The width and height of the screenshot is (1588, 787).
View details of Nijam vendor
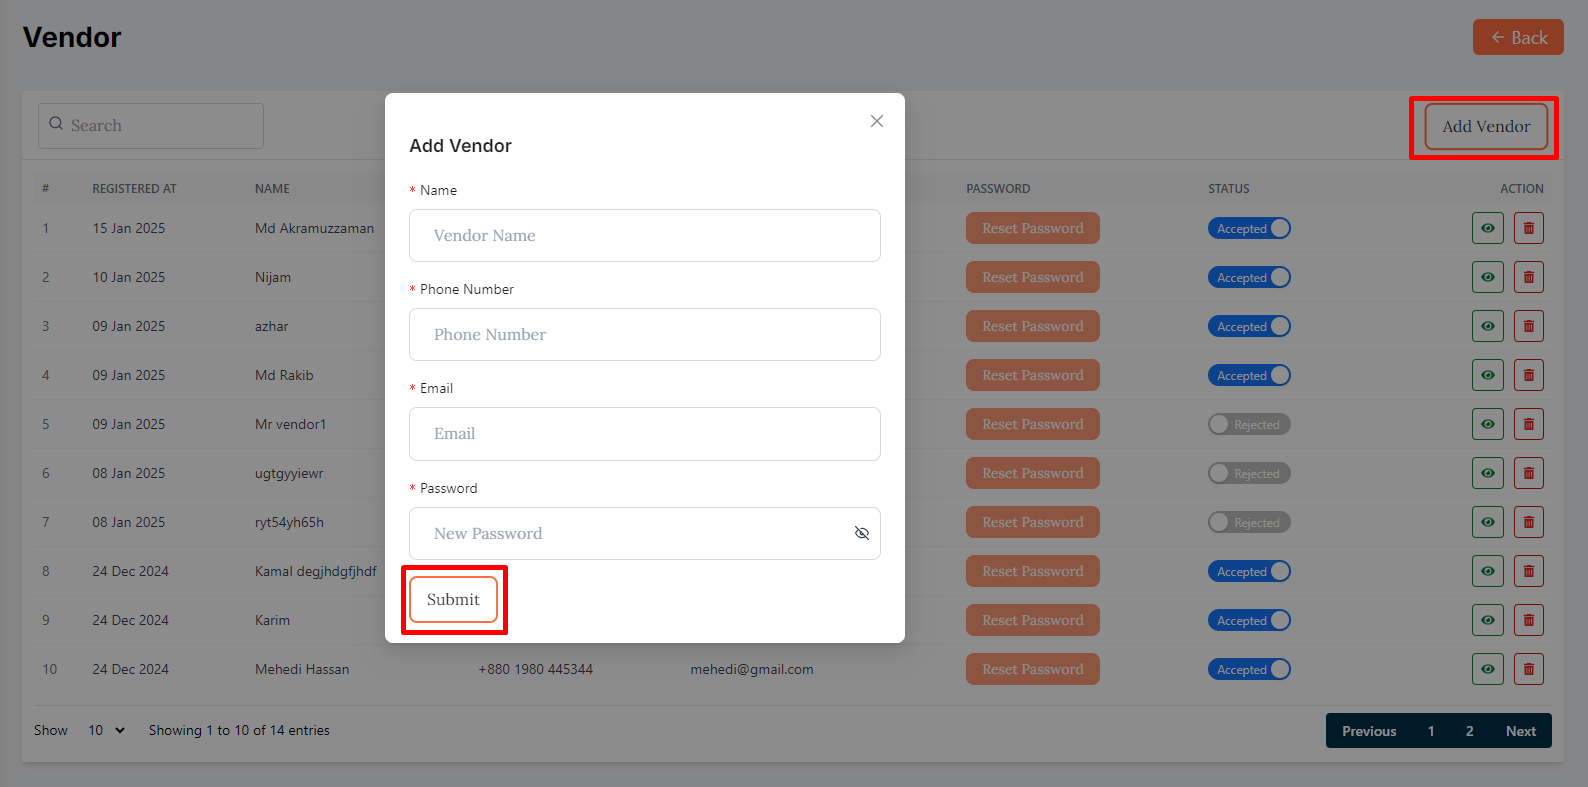click(x=1487, y=277)
